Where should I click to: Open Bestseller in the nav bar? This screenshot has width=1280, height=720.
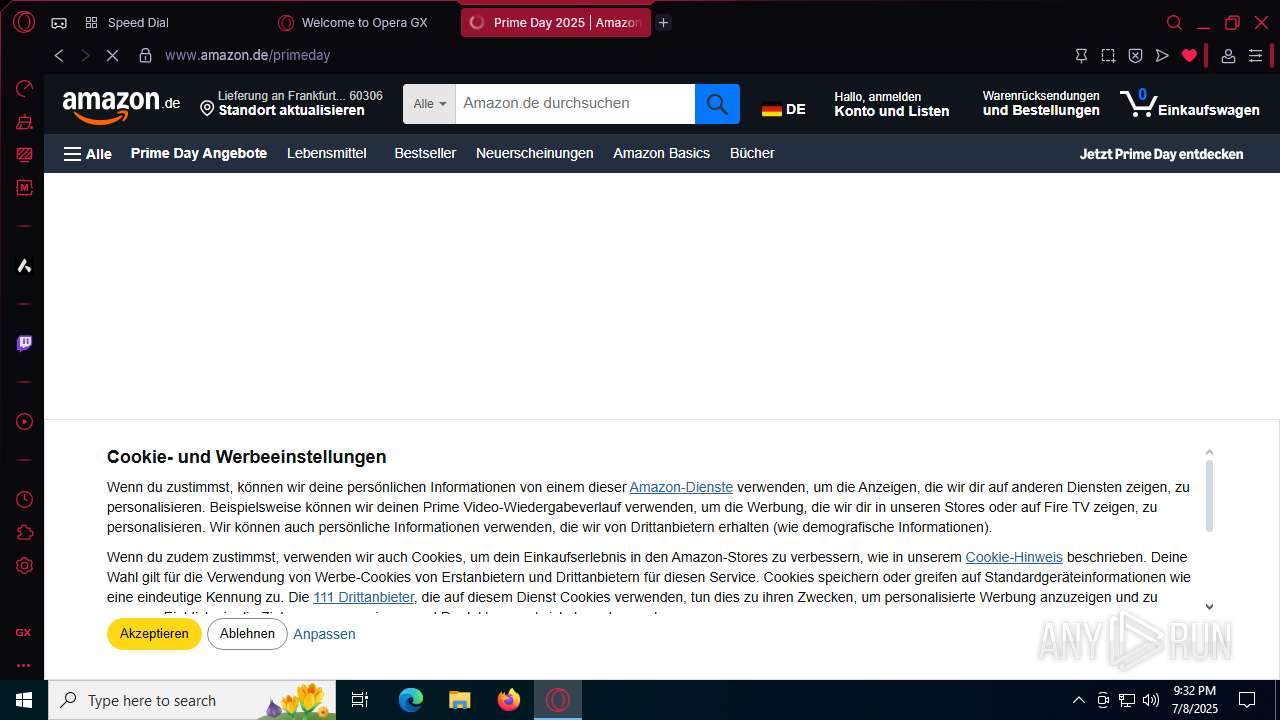(x=425, y=153)
